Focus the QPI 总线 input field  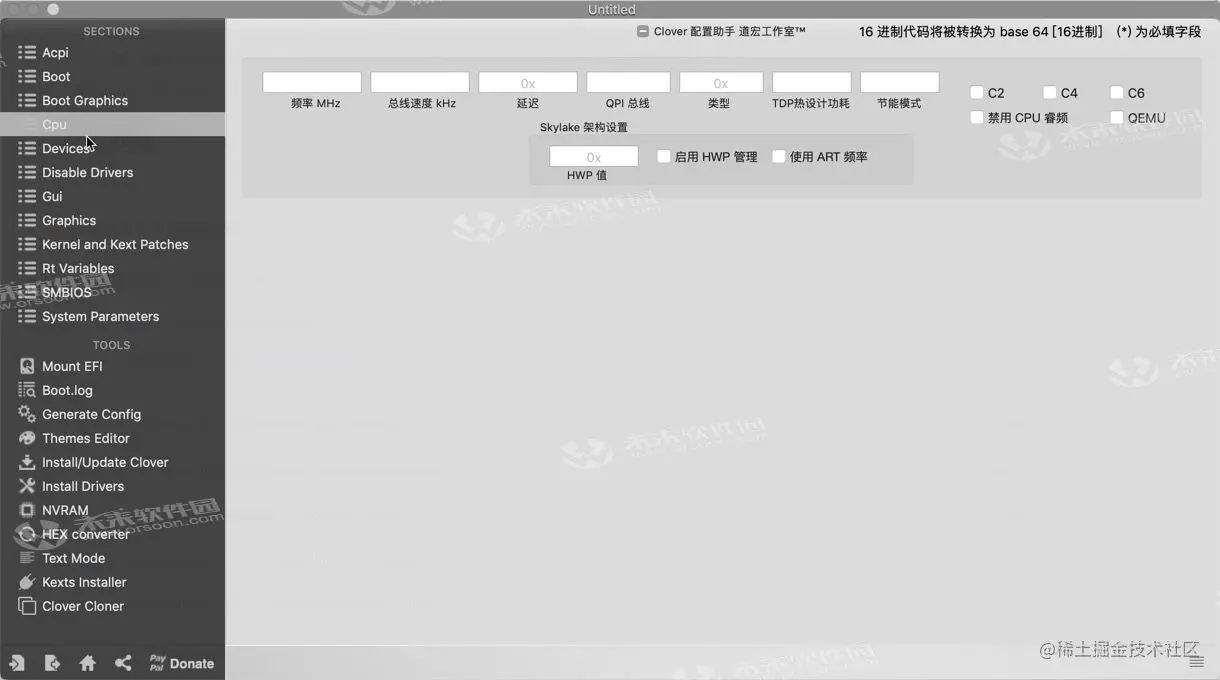(628, 83)
